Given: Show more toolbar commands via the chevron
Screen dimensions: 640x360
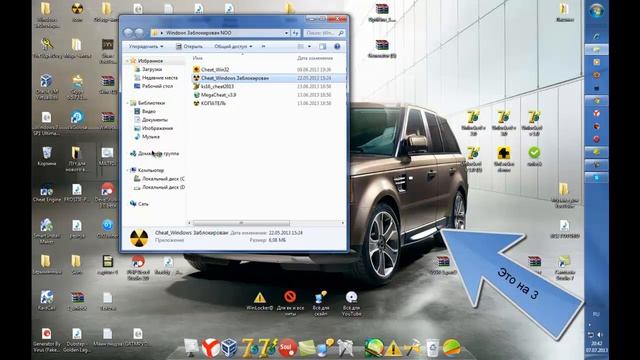Looking at the screenshot, I should click(x=263, y=47).
